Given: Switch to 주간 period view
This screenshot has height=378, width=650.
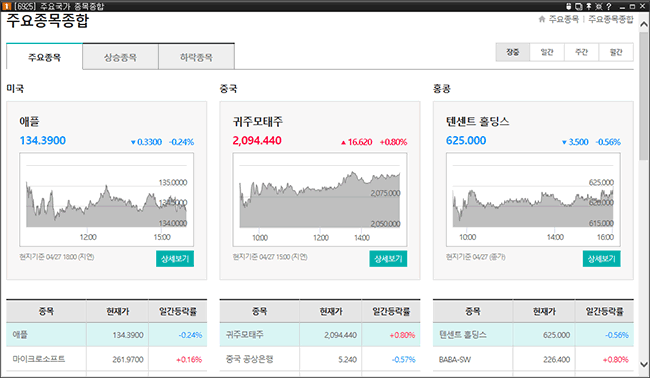Looking at the screenshot, I should pyautogui.click(x=582, y=52).
